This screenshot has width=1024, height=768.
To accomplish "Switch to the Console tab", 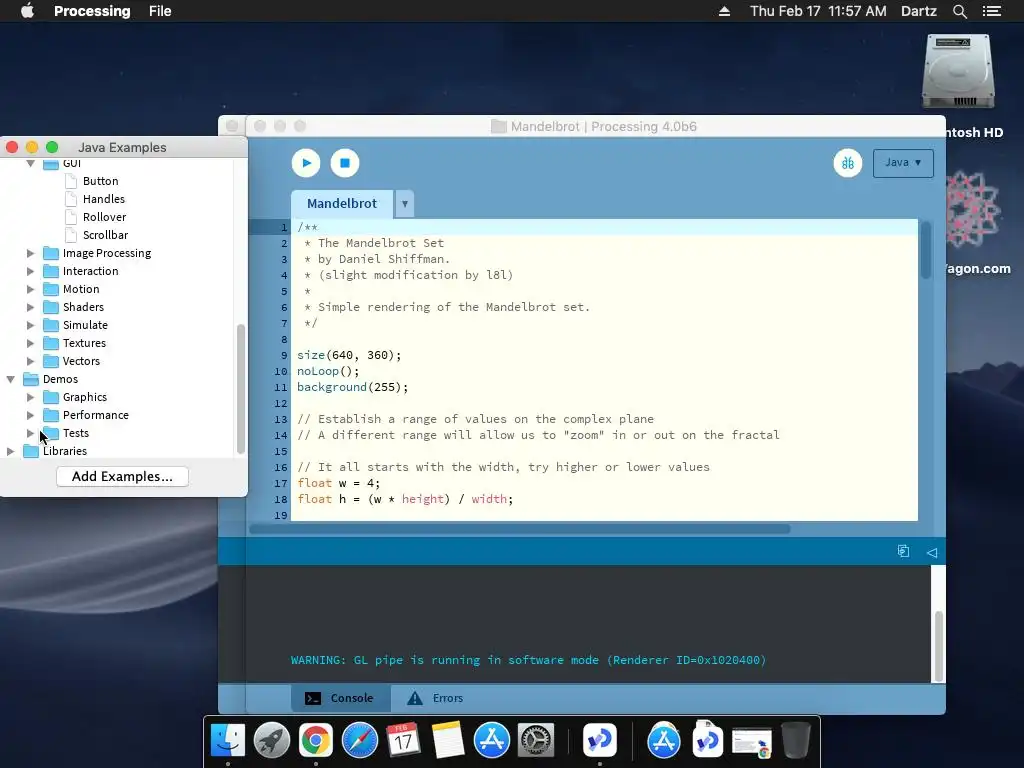I will [340, 698].
